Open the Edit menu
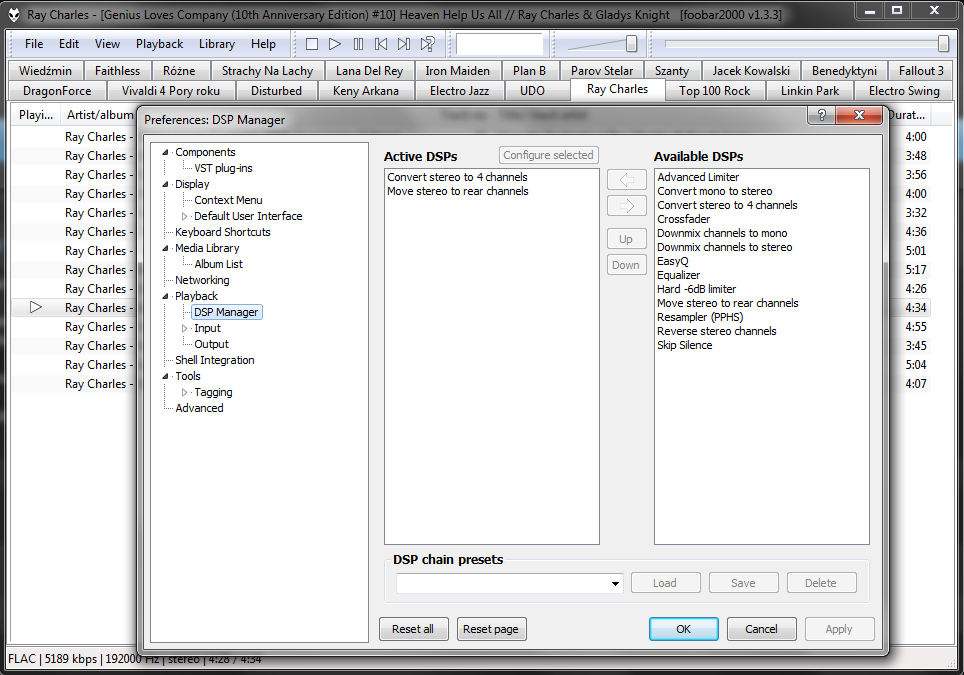The height and width of the screenshot is (675, 964). [x=69, y=44]
